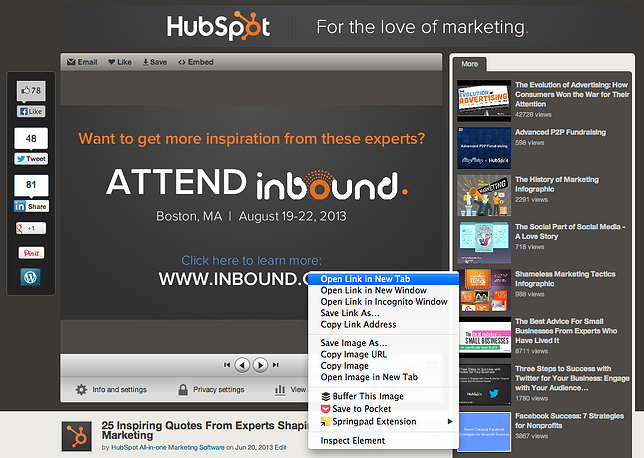The height and width of the screenshot is (458, 644).
Task: Click the Email button above the slide
Action: pyautogui.click(x=82, y=62)
